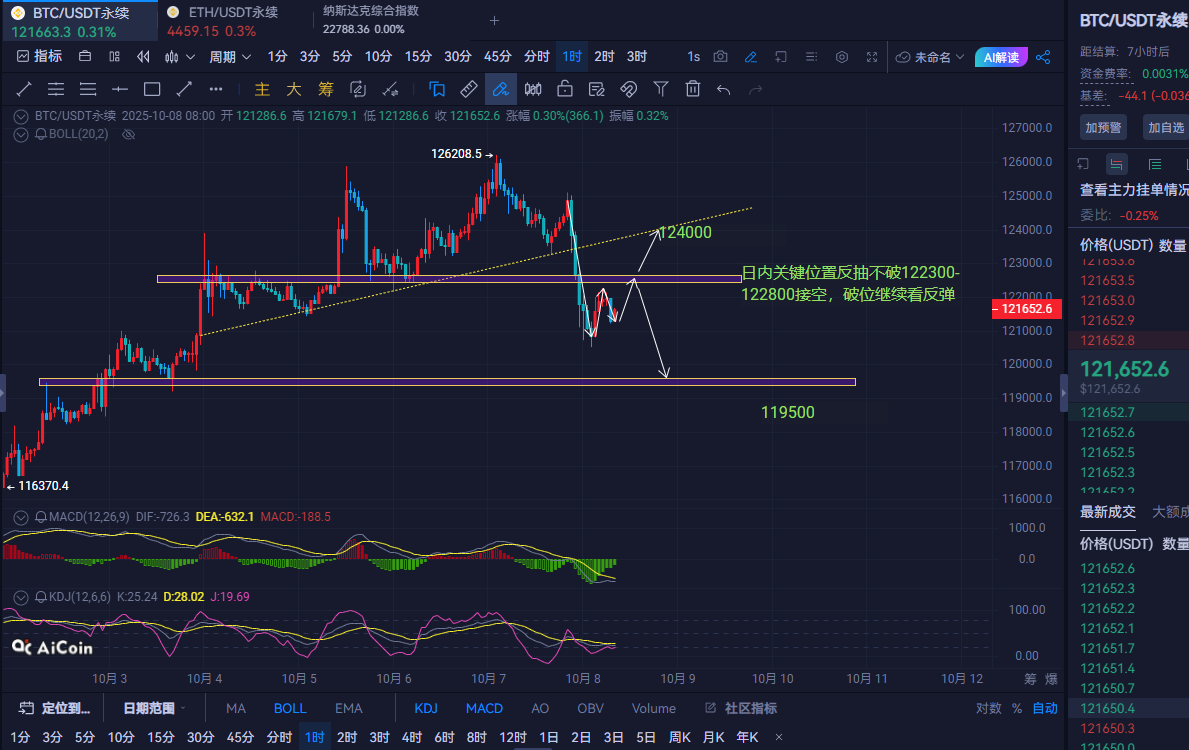Select the rectangle drawing tool
Viewport: 1189px width, 750px height.
(x=152, y=89)
